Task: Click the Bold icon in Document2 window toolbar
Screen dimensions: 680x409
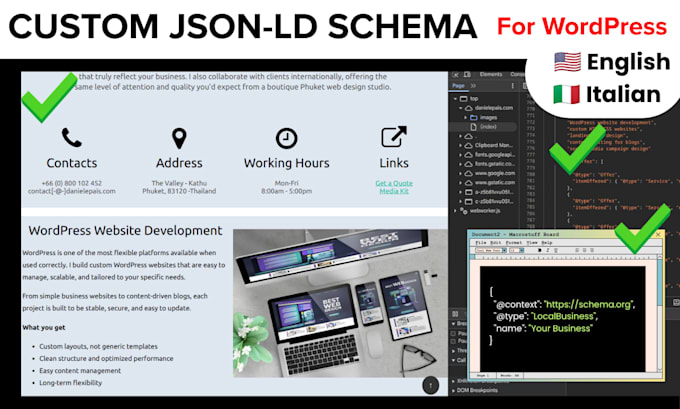Action: point(540,250)
